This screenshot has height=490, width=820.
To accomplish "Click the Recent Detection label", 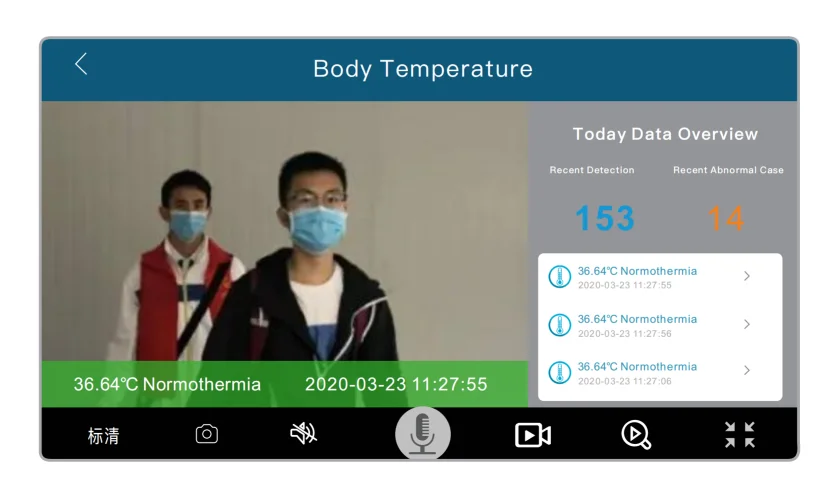I will (x=591, y=170).
